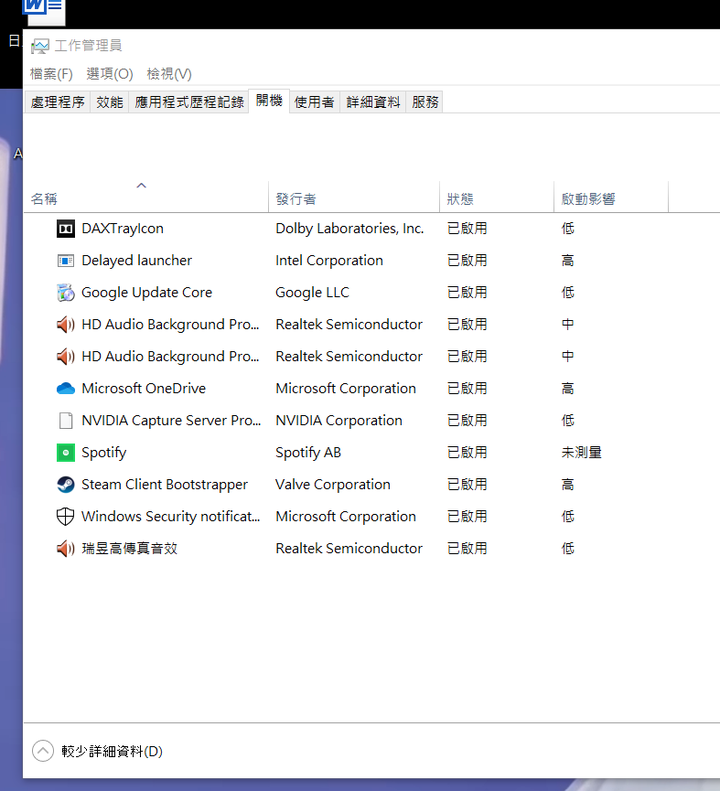This screenshot has height=791, width=720.
Task: Click publisher Valve Corporation
Action: (x=333, y=485)
